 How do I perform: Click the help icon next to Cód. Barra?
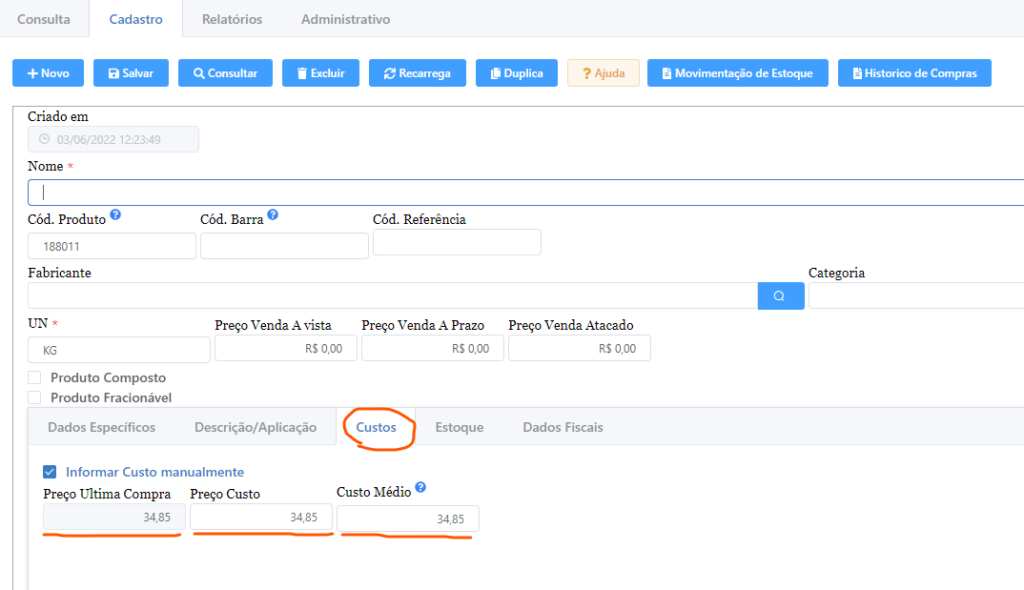tap(273, 215)
